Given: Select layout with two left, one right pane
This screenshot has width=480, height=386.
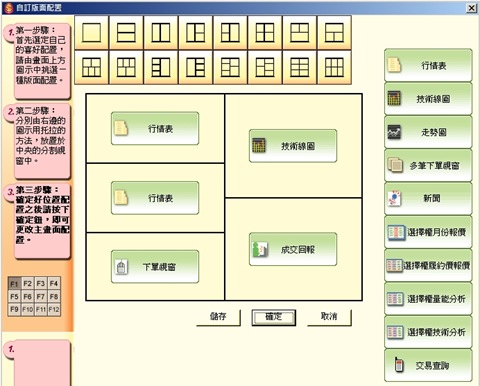Looking at the screenshot, I should click(230, 33).
